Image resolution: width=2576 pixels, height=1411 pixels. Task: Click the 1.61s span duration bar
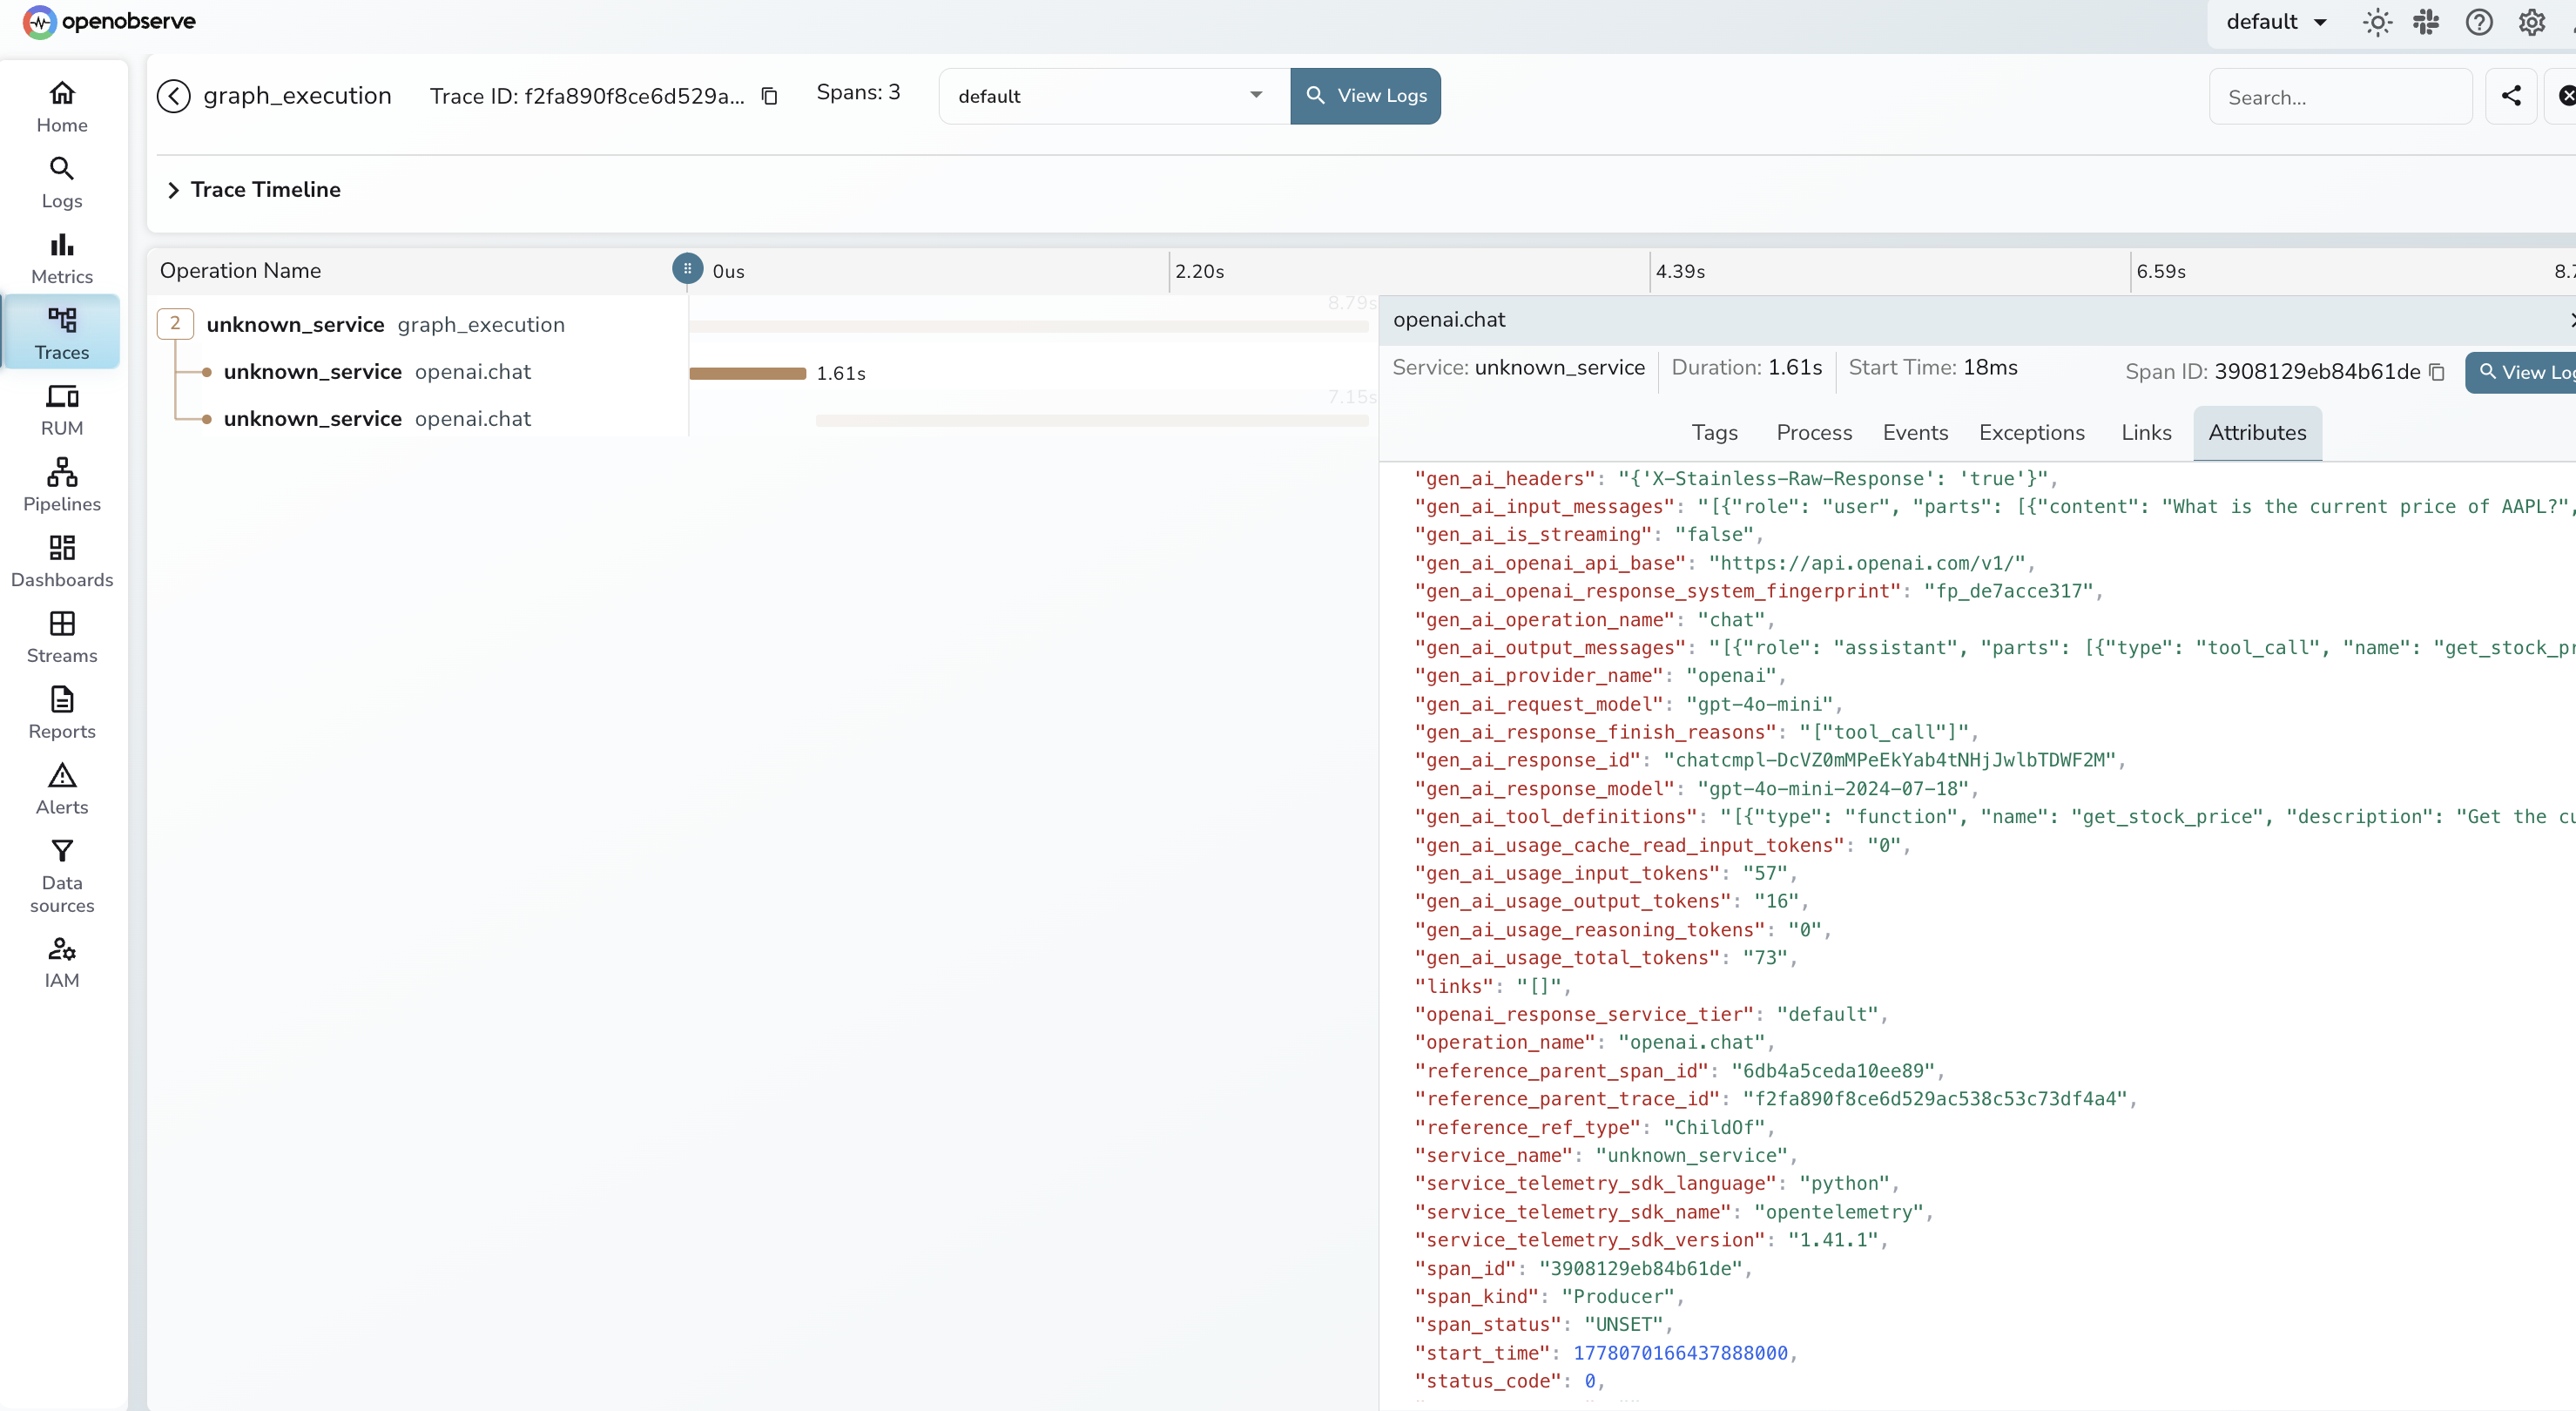(747, 373)
